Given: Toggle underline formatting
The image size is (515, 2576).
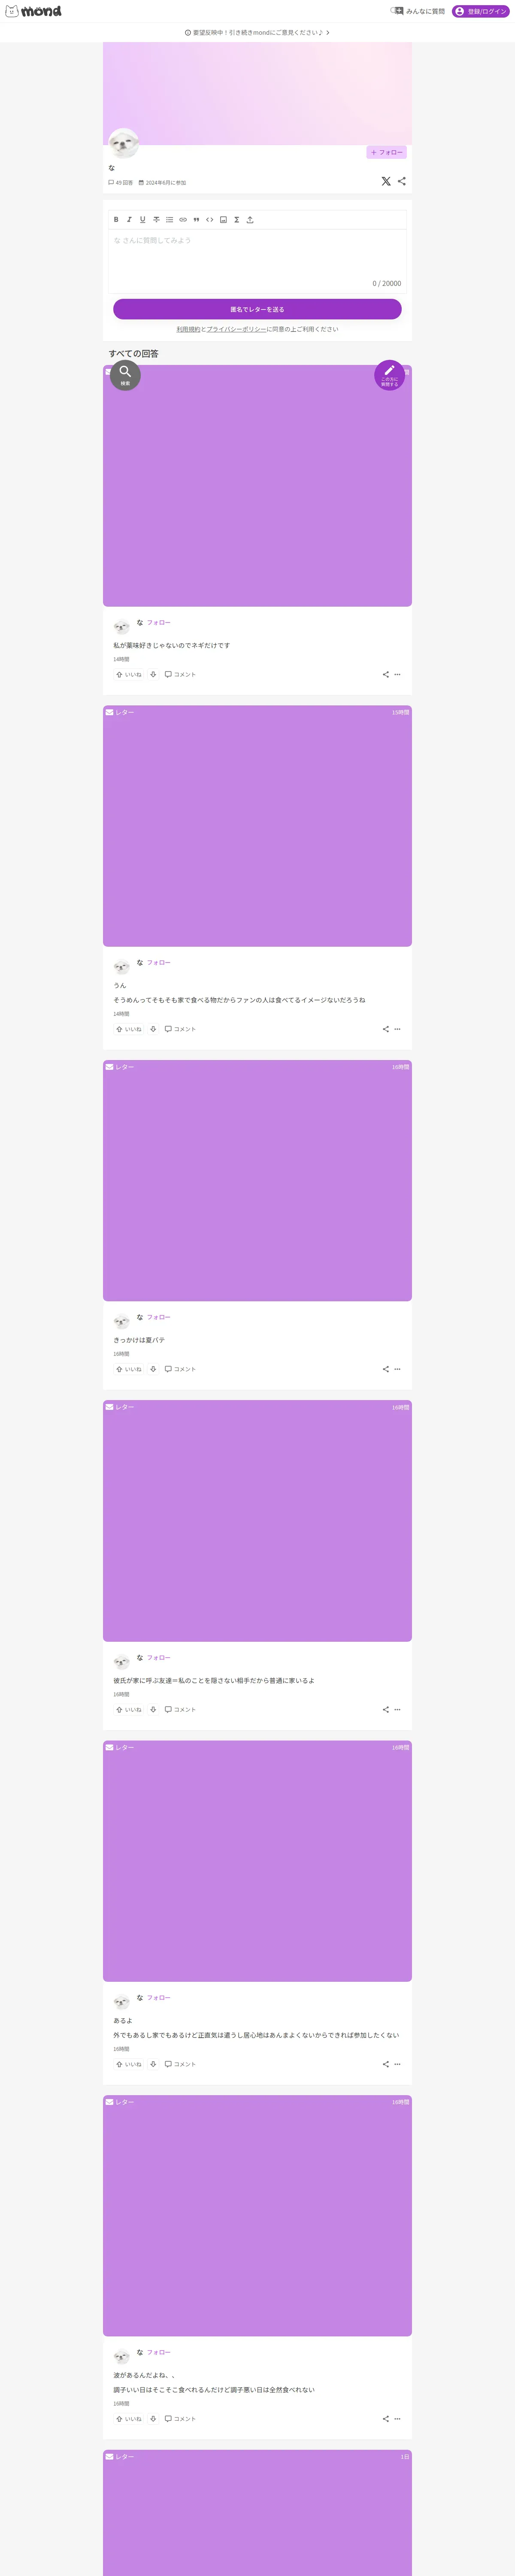Looking at the screenshot, I should click(x=142, y=219).
